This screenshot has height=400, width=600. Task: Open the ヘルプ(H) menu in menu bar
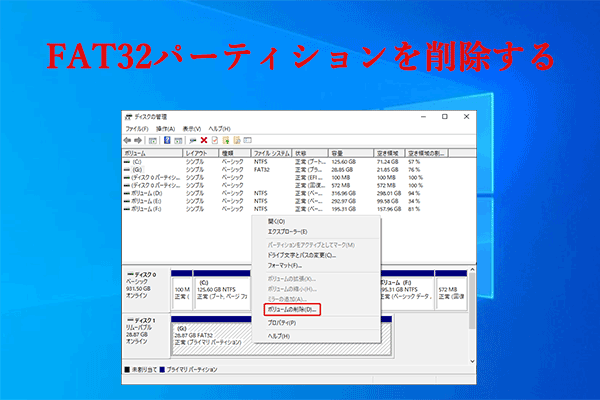pyautogui.click(x=219, y=129)
